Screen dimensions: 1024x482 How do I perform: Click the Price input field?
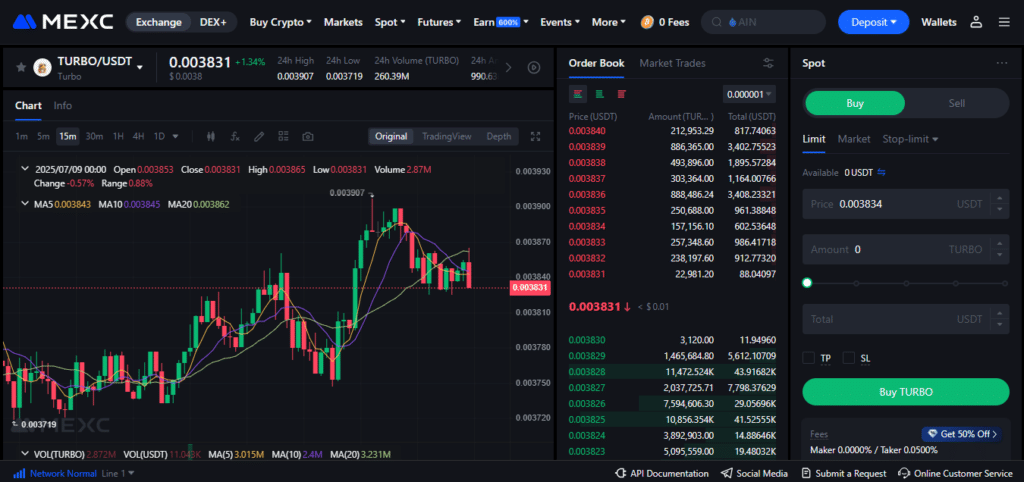pyautogui.click(x=906, y=204)
